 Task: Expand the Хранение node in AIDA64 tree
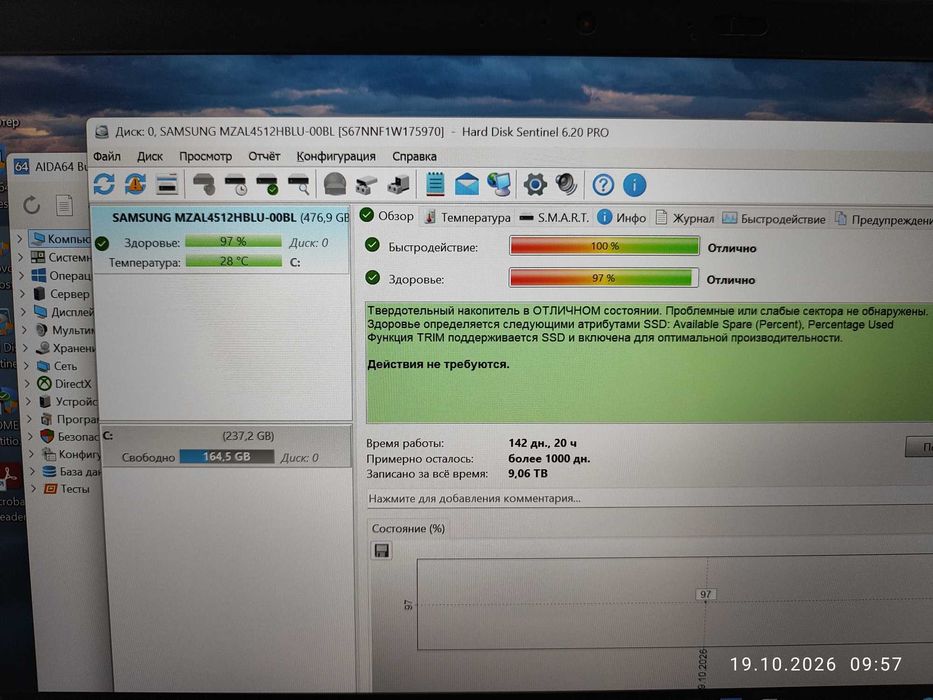coord(26,348)
